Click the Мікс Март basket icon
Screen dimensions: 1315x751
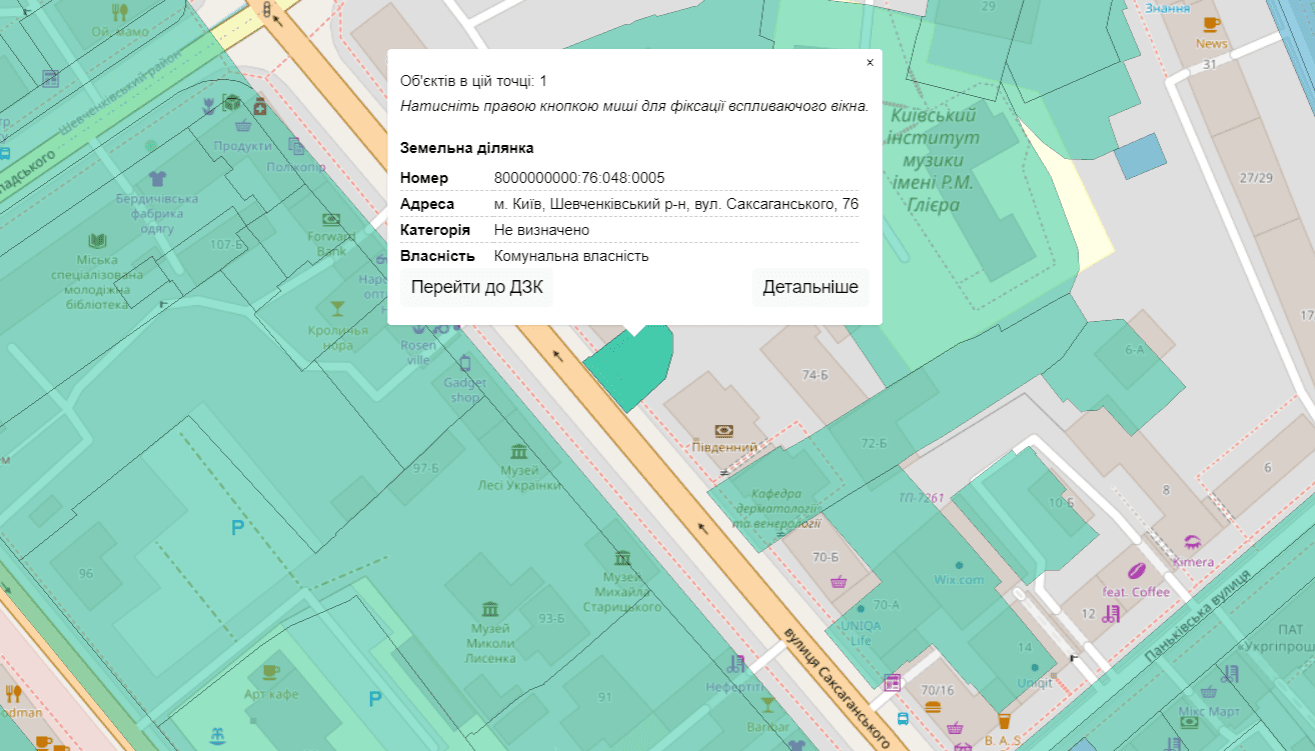(1209, 693)
